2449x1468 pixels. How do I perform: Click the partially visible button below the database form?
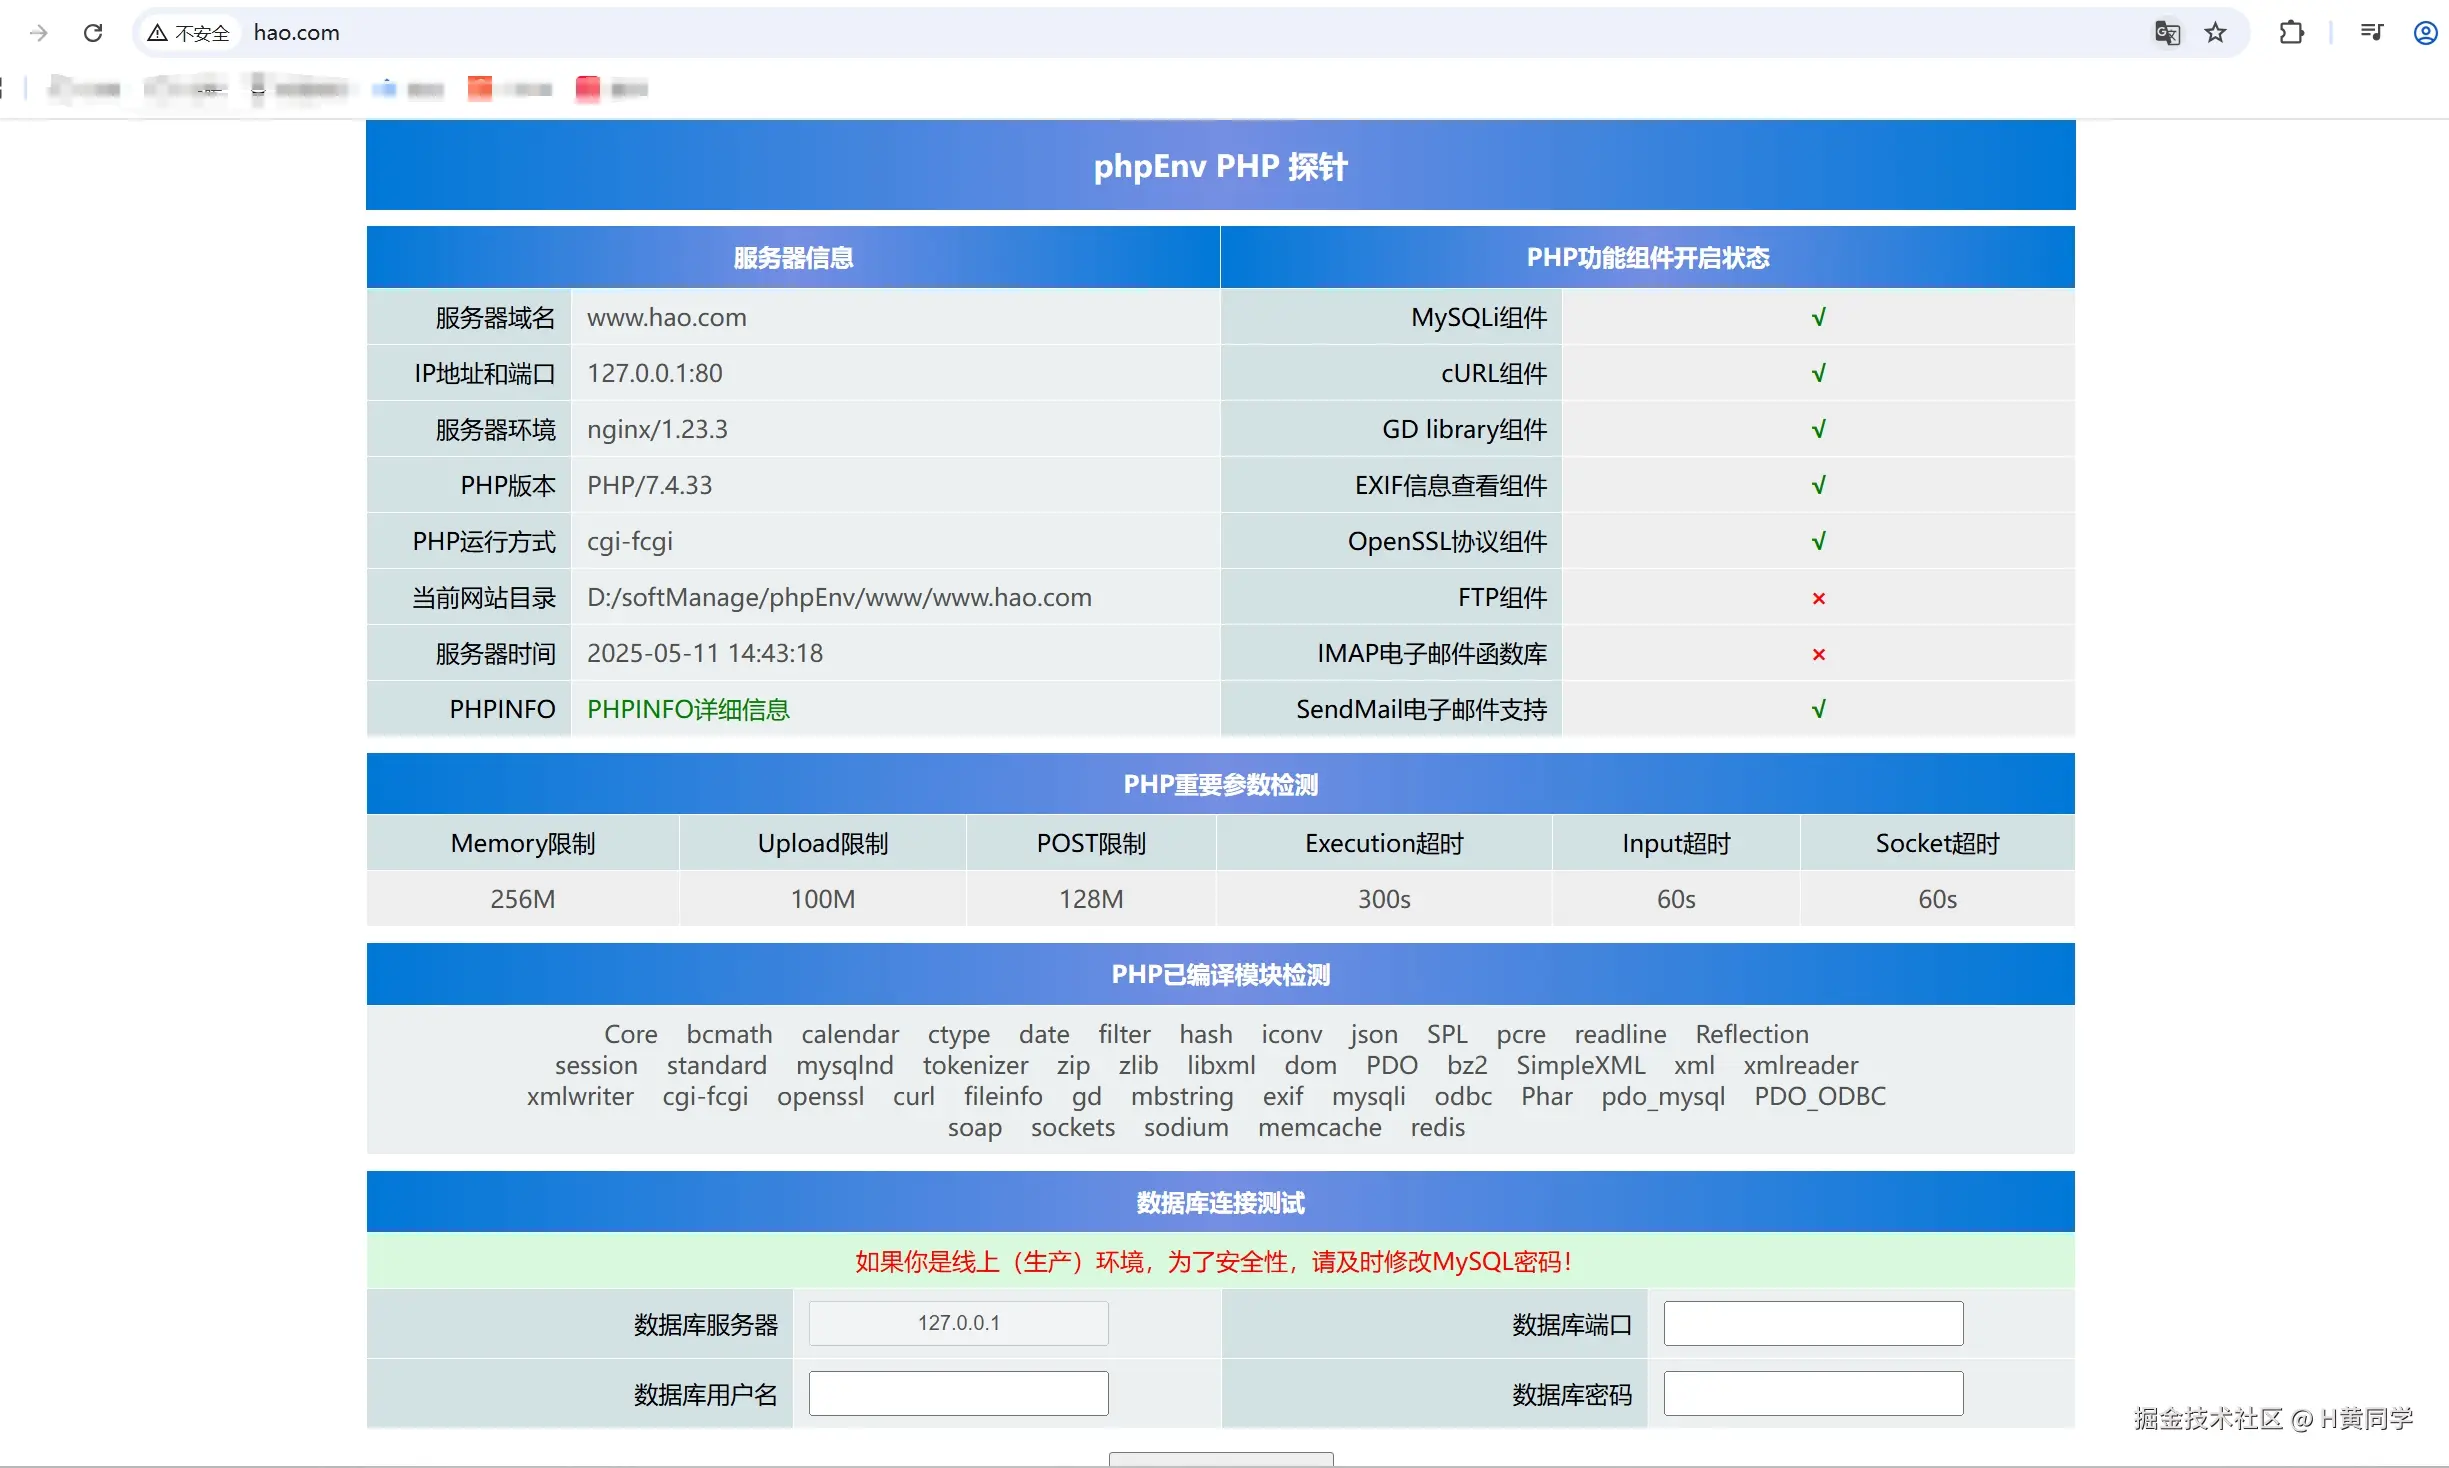pos(1220,1459)
